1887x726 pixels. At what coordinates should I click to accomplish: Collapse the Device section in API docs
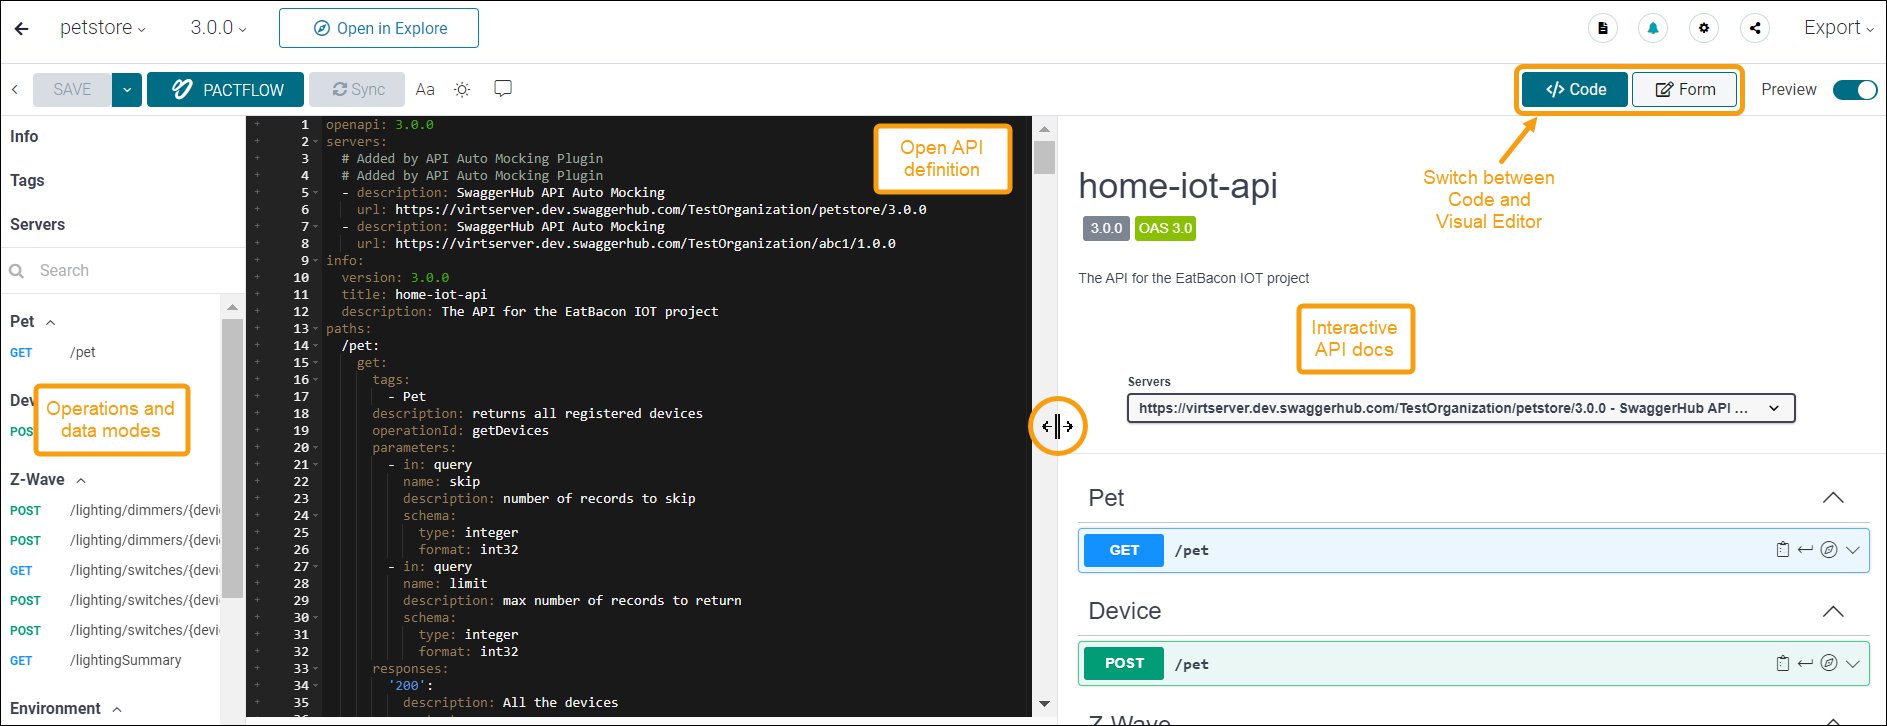point(1833,611)
